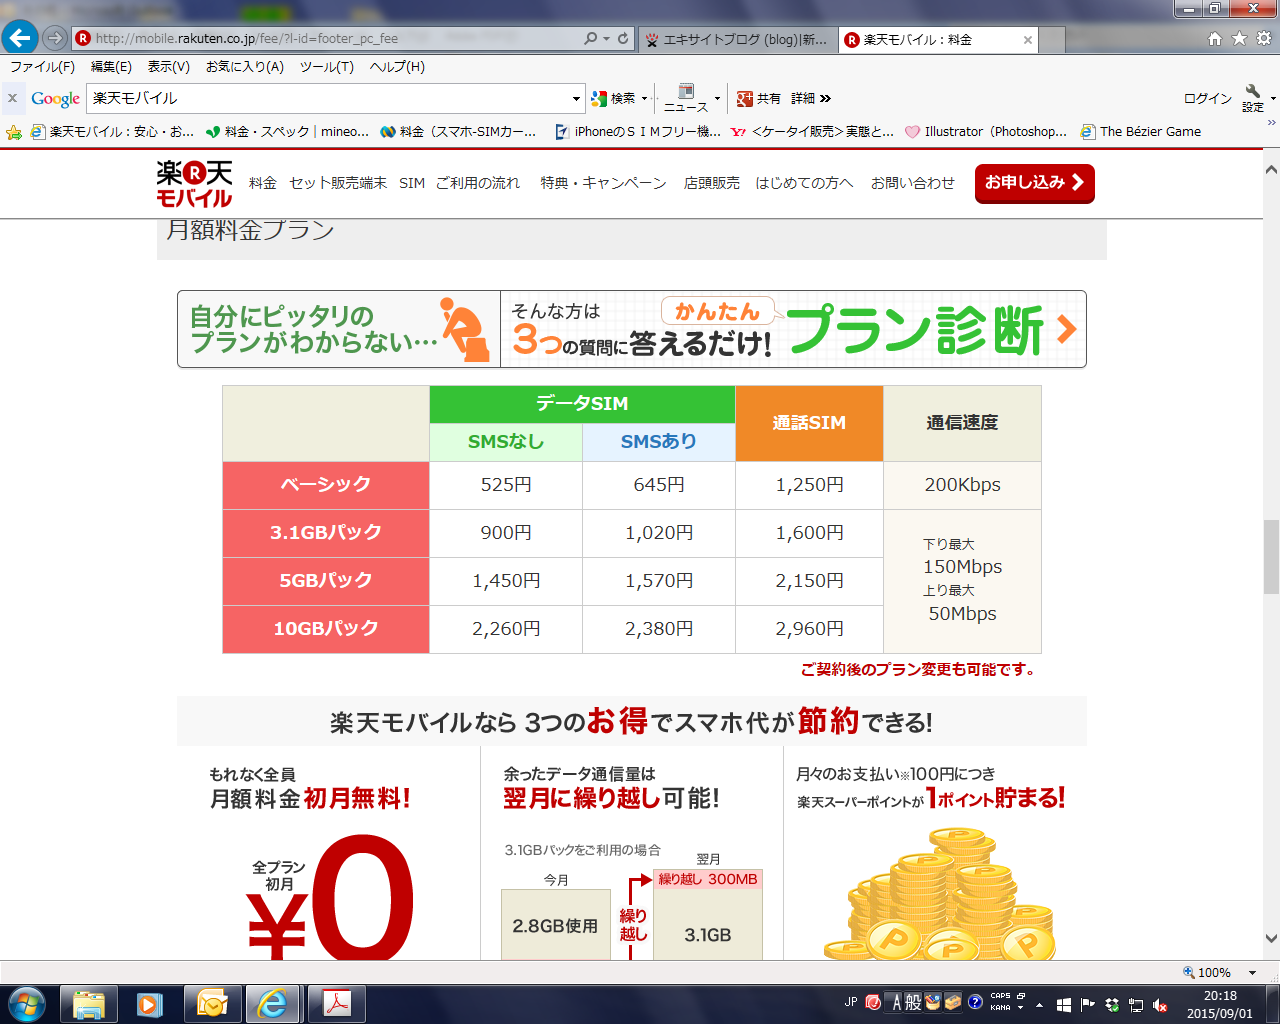This screenshot has height=1024, width=1280.
Task: Open Adobe Reader from the taskbar
Action: (x=336, y=1003)
